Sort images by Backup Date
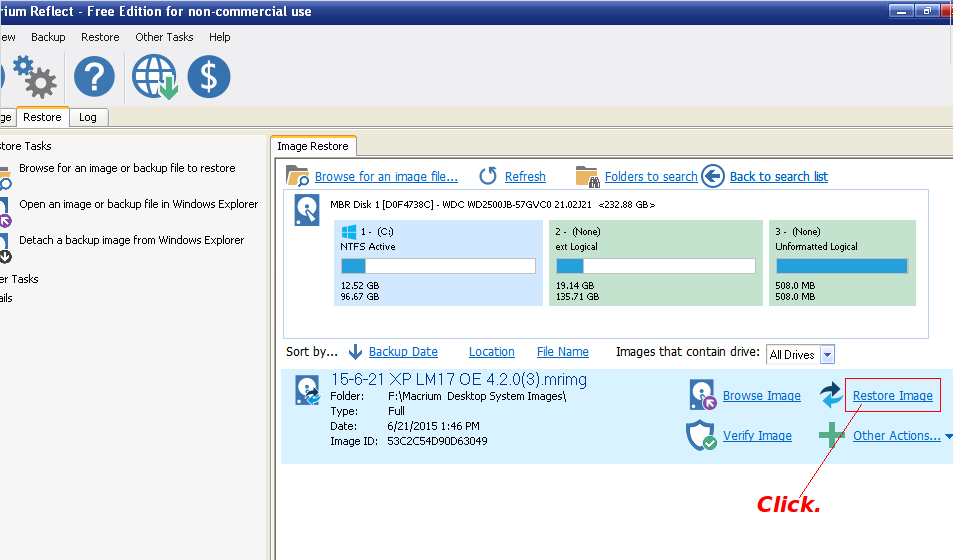The width and height of the screenshot is (953, 560). [403, 352]
